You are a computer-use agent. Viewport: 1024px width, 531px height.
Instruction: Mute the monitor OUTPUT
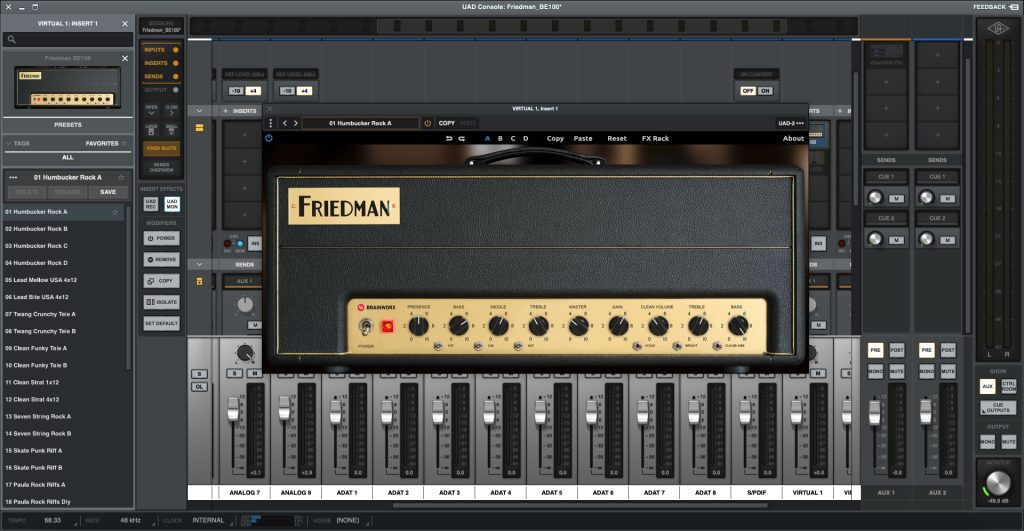(1009, 442)
